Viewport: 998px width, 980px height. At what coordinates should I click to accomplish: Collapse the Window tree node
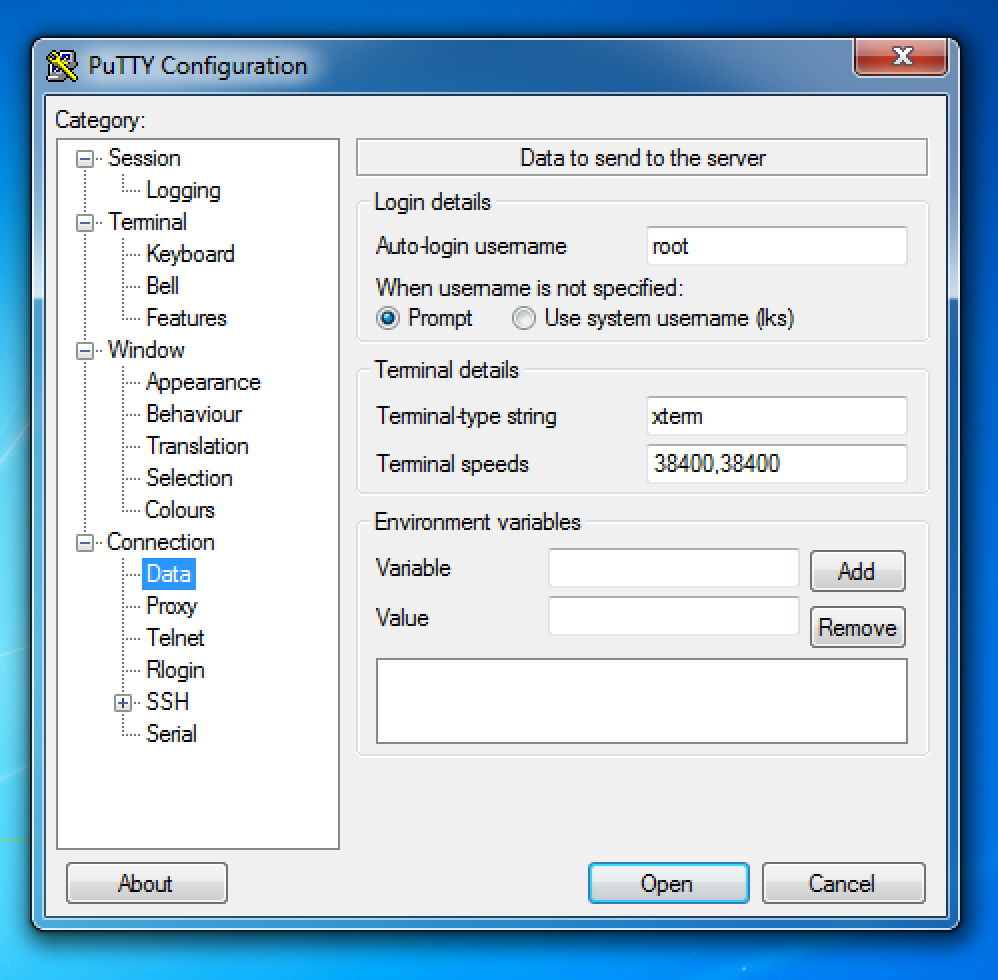coord(84,351)
